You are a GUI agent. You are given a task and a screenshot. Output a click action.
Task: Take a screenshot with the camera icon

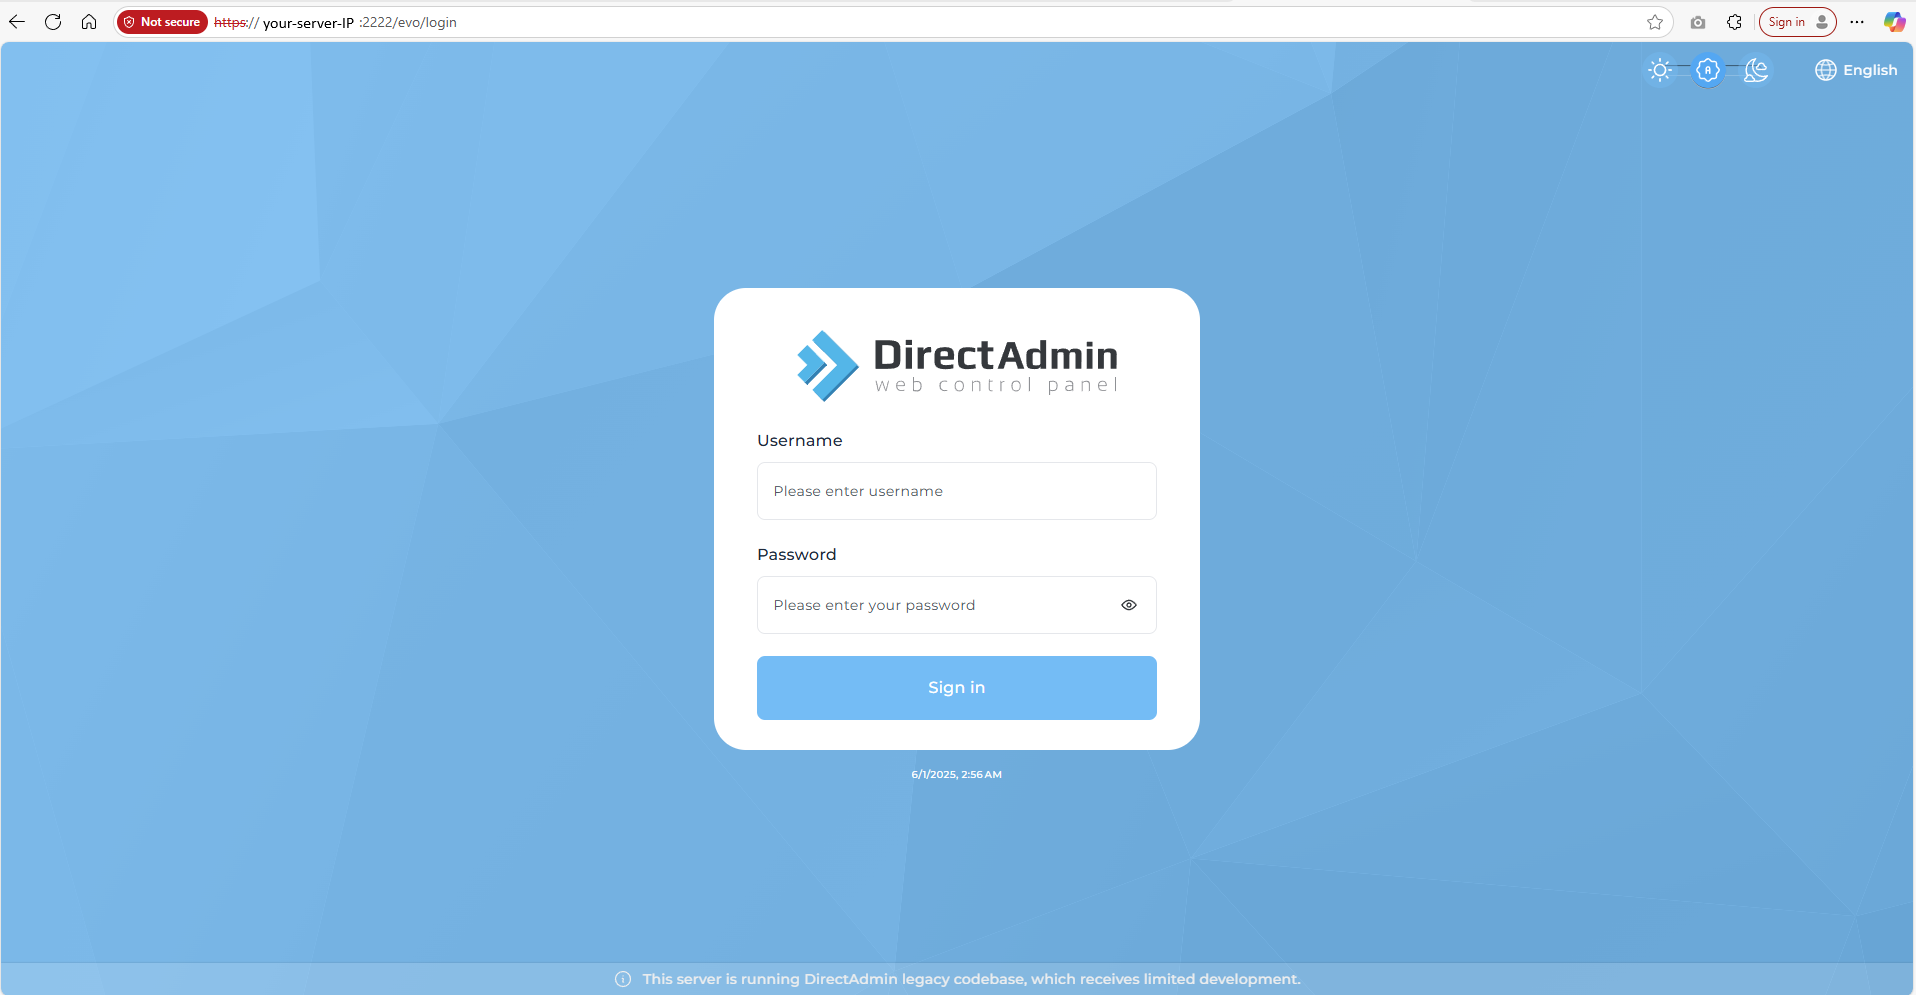tap(1698, 22)
